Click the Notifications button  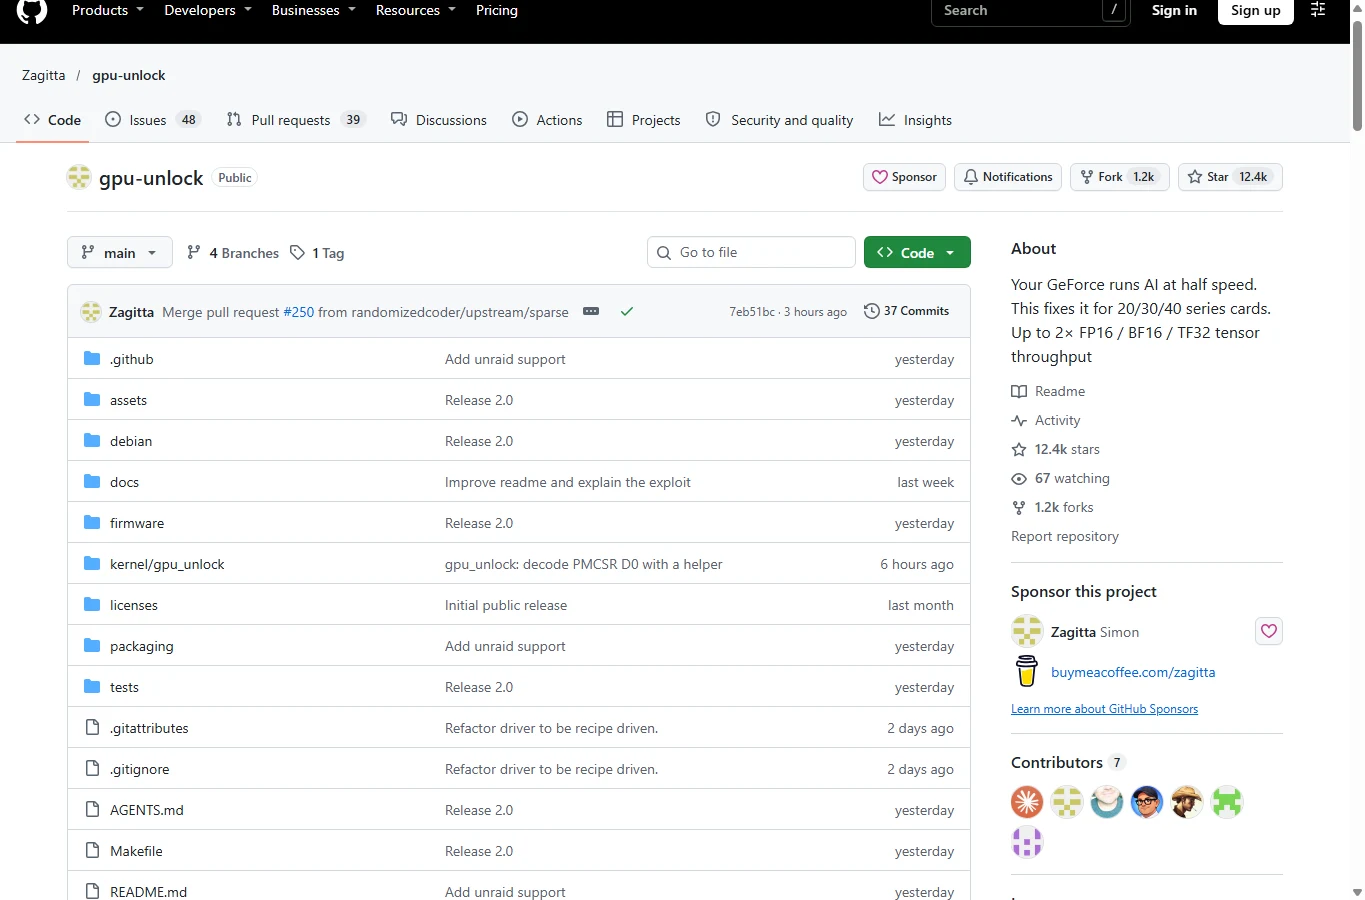pyautogui.click(x=1008, y=177)
